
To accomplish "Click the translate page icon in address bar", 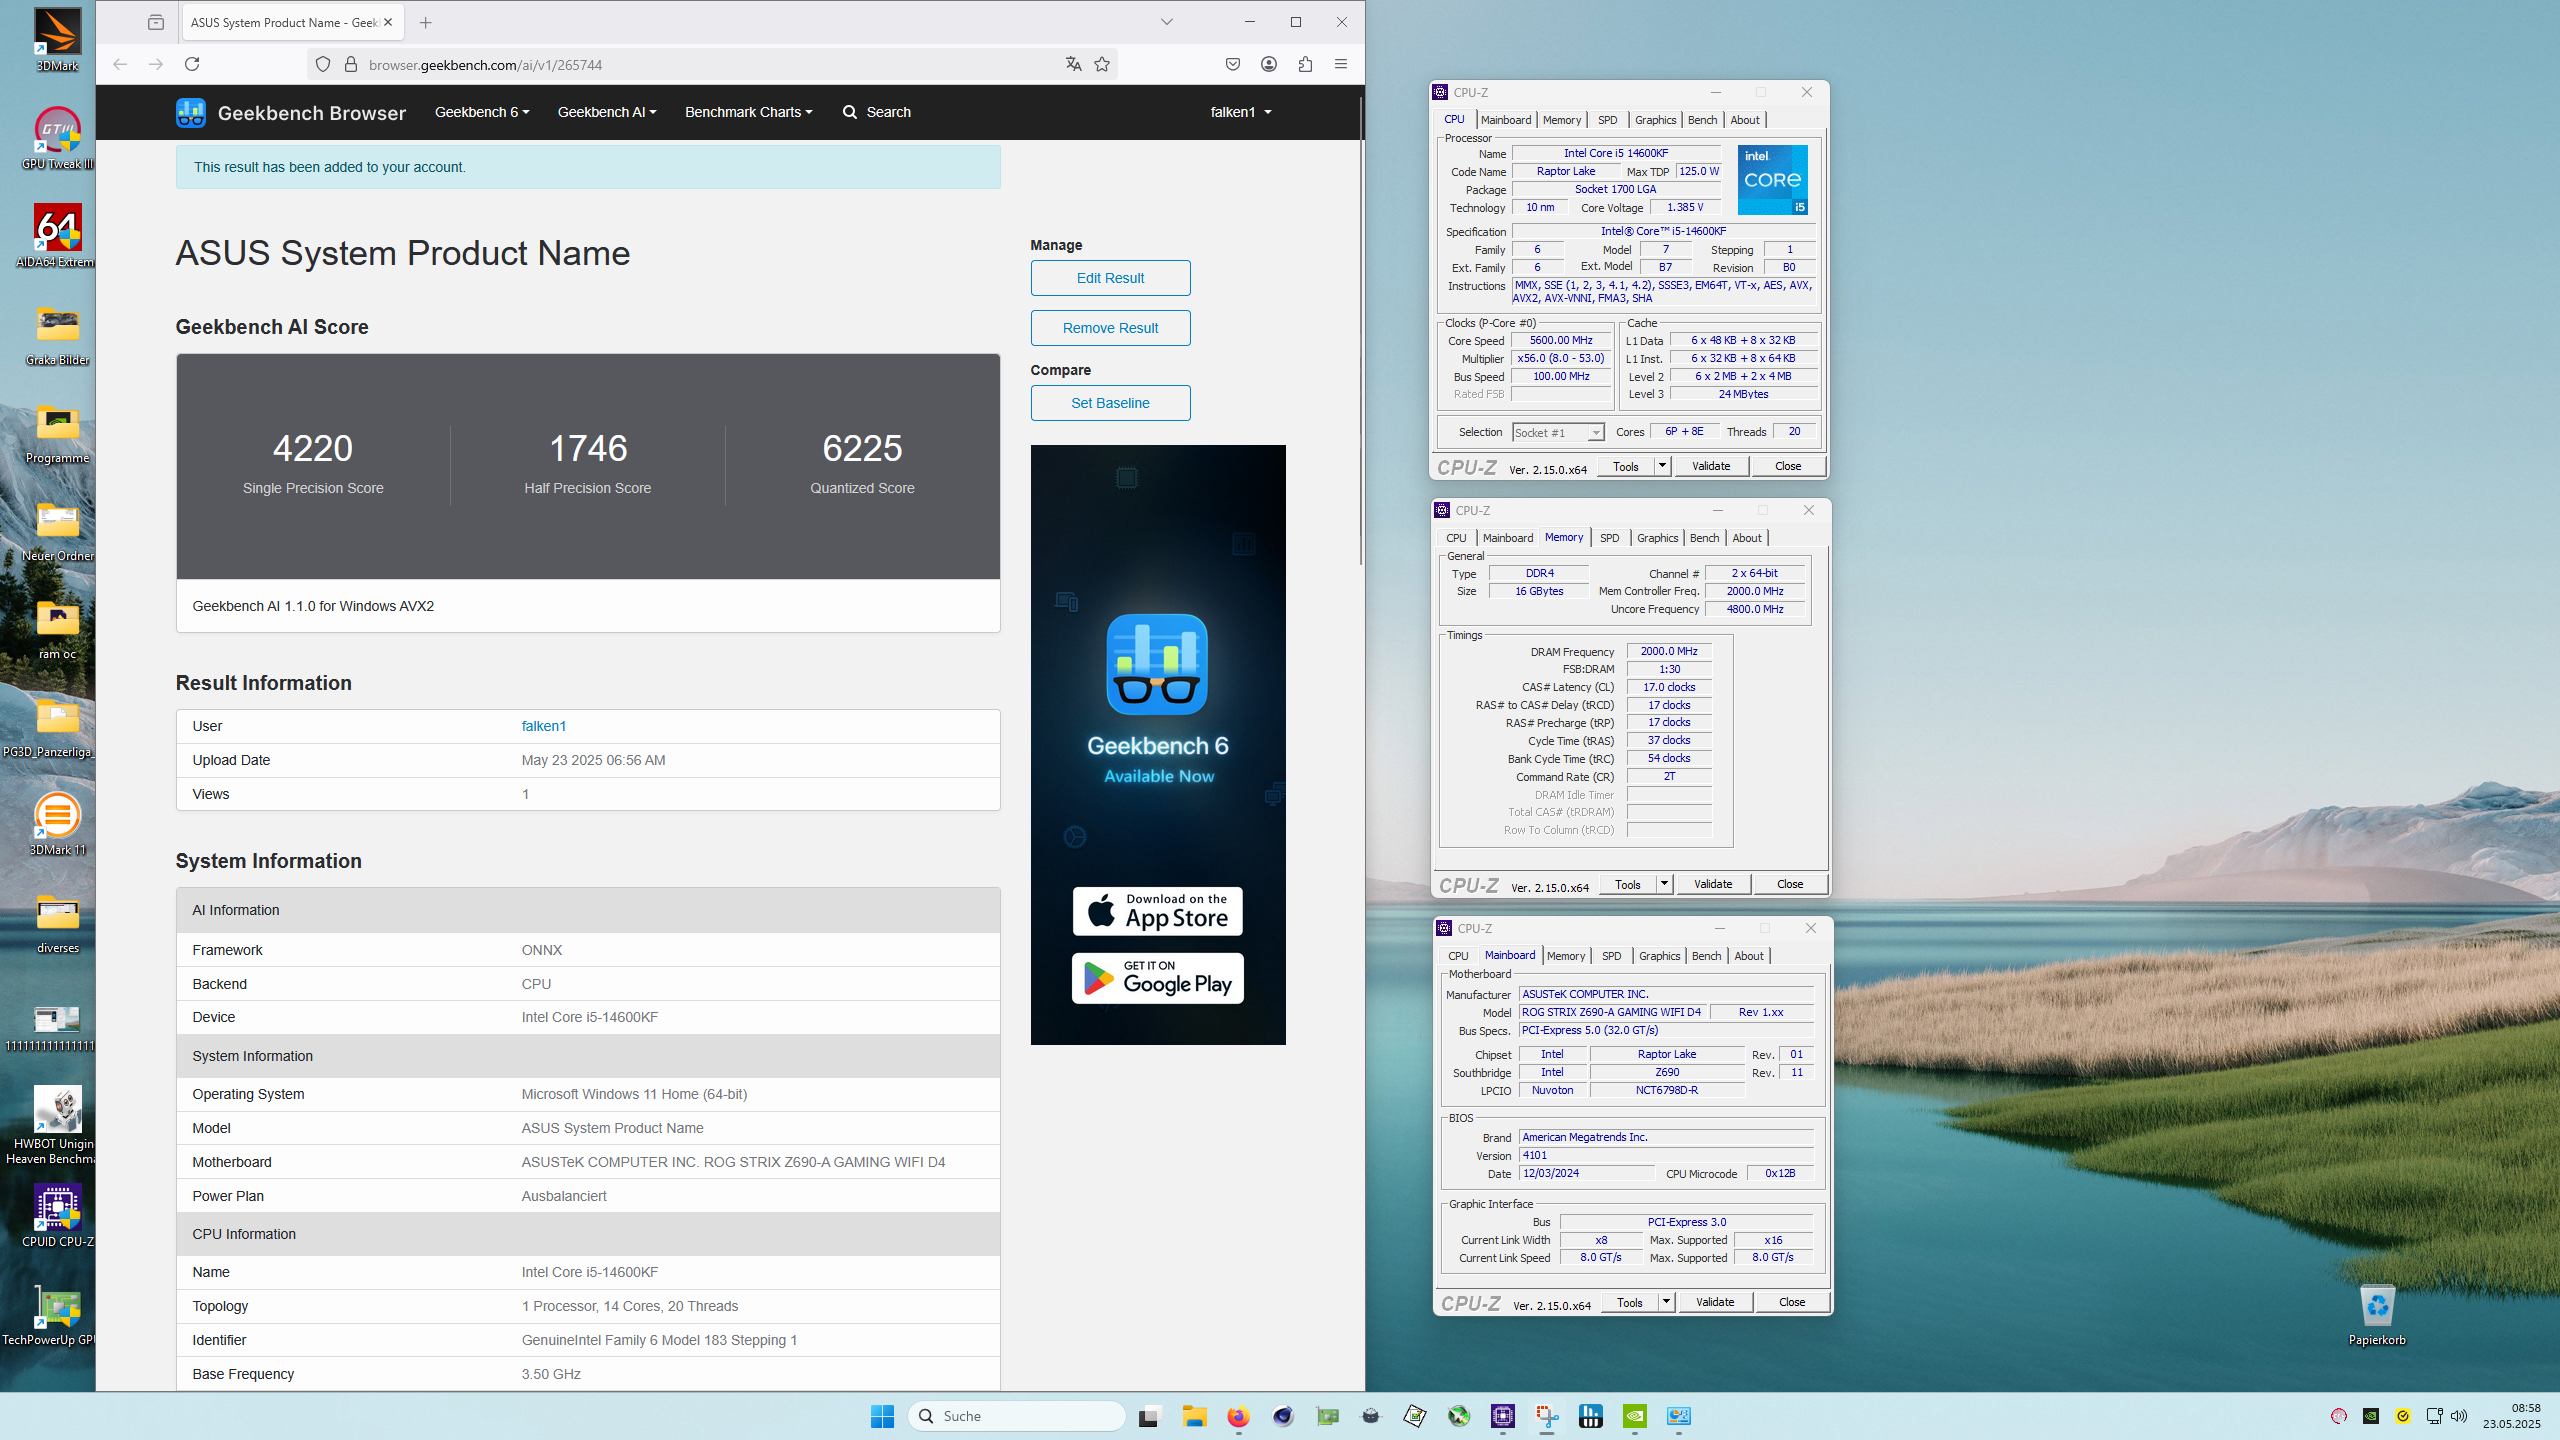I will pos(1073,64).
